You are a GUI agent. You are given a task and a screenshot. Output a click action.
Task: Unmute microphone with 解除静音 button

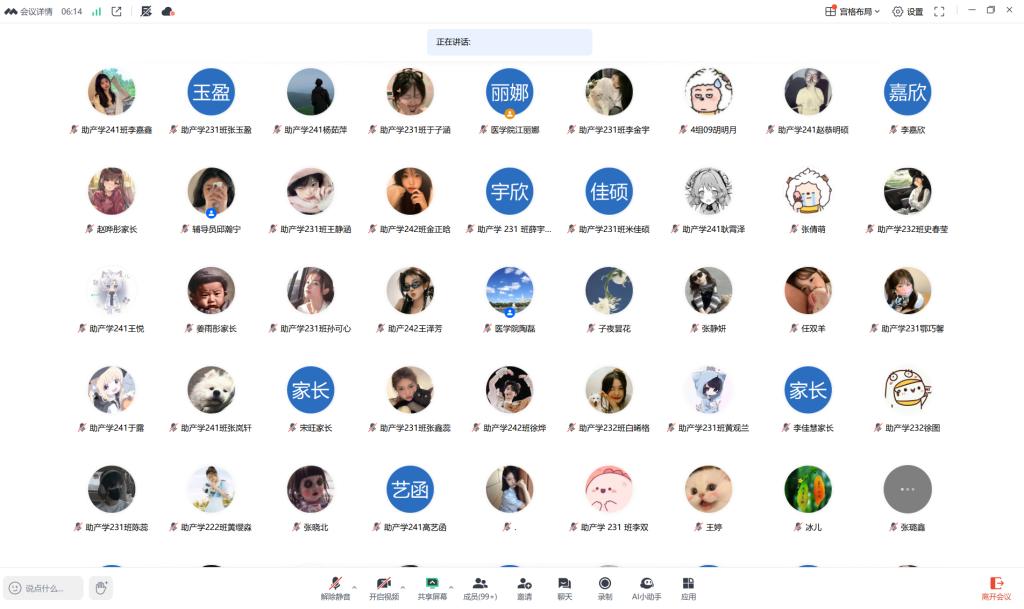(x=335, y=587)
